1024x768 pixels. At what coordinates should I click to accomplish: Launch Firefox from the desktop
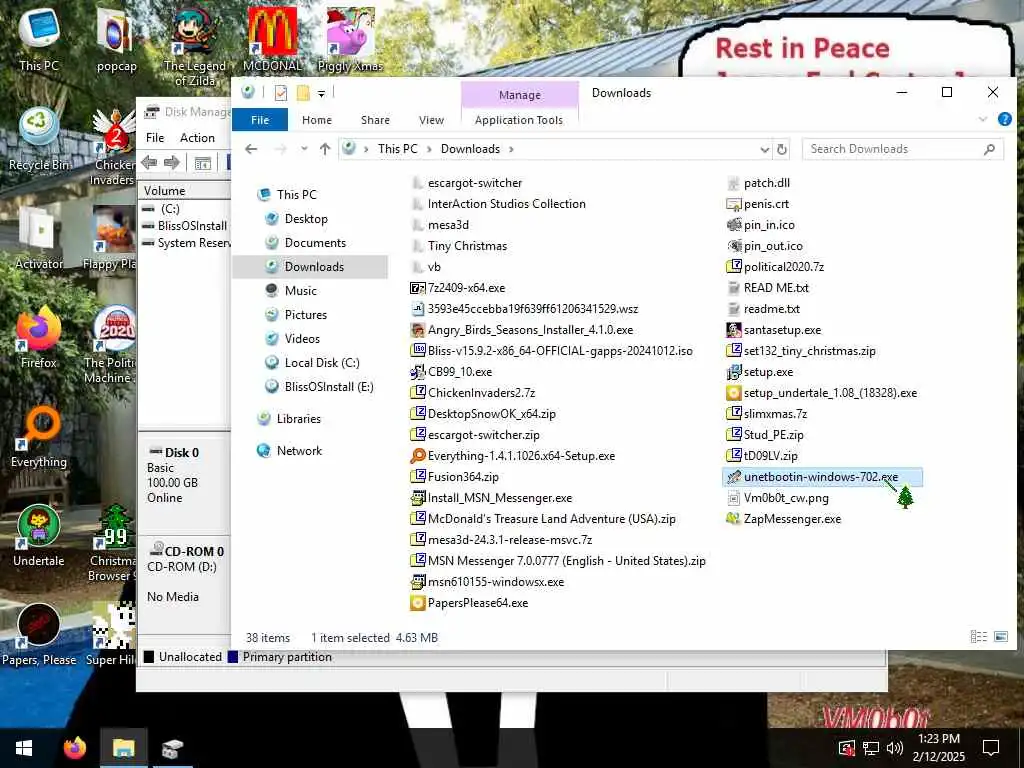pos(39,338)
